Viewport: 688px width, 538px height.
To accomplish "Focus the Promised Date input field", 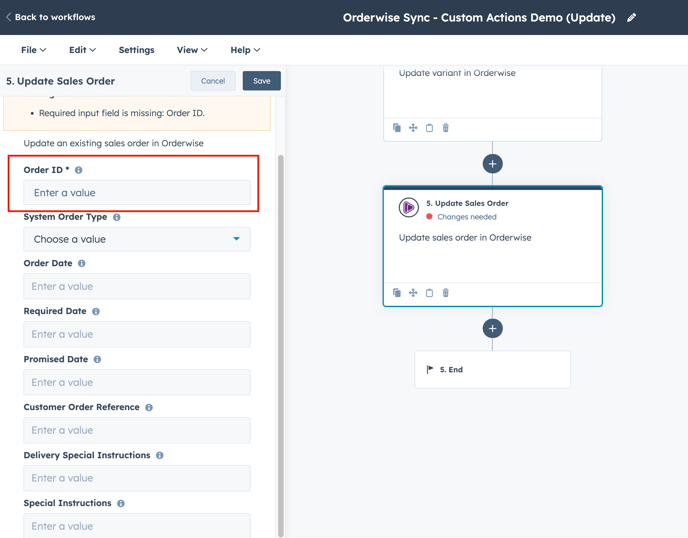I will click(x=137, y=382).
